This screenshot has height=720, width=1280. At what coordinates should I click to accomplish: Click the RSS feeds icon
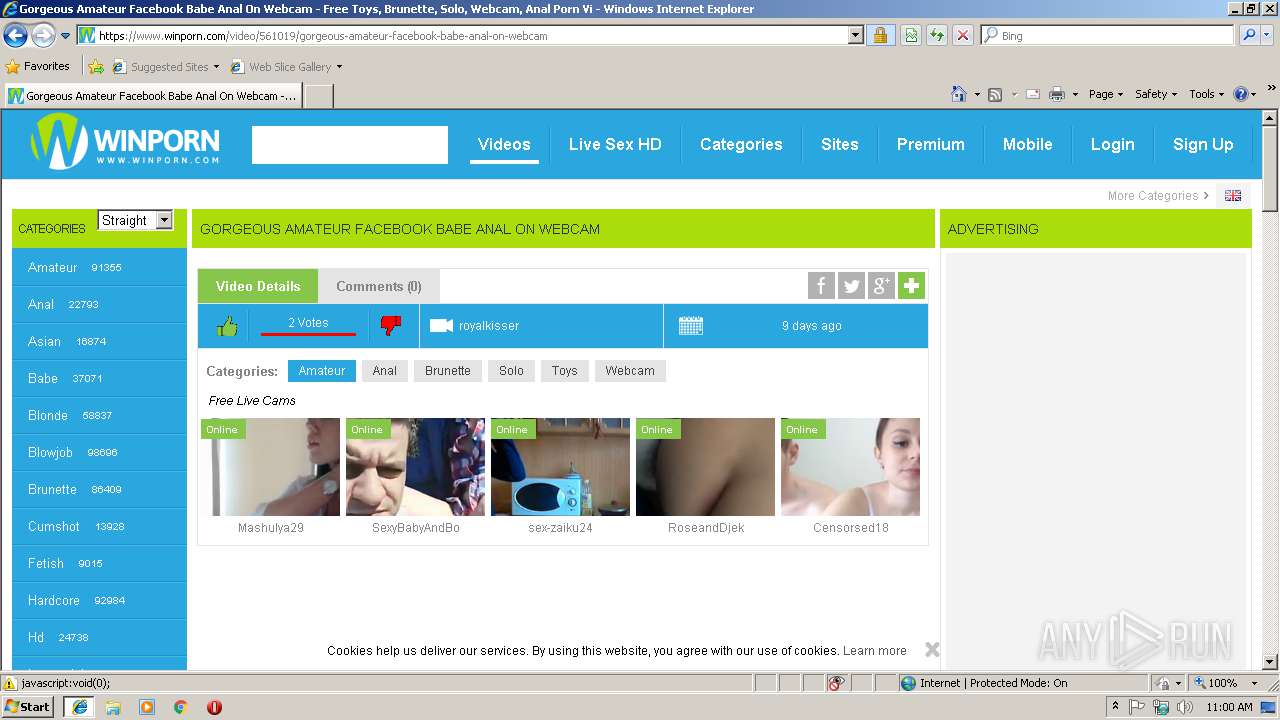995,94
